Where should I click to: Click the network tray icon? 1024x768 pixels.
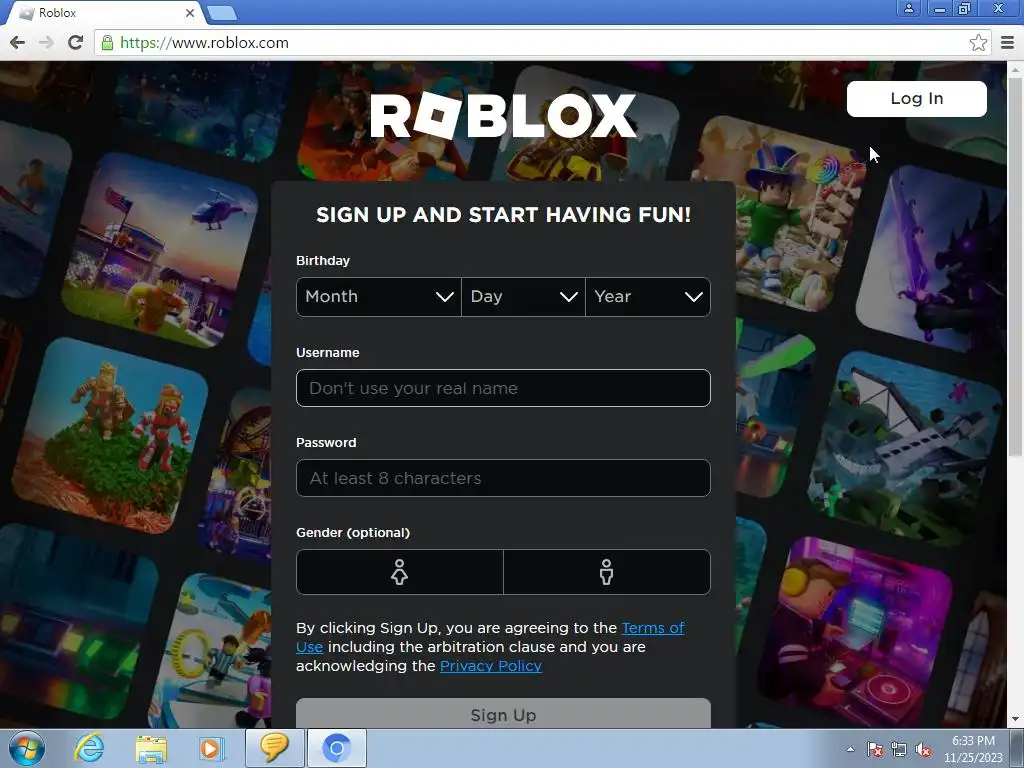tap(899, 749)
